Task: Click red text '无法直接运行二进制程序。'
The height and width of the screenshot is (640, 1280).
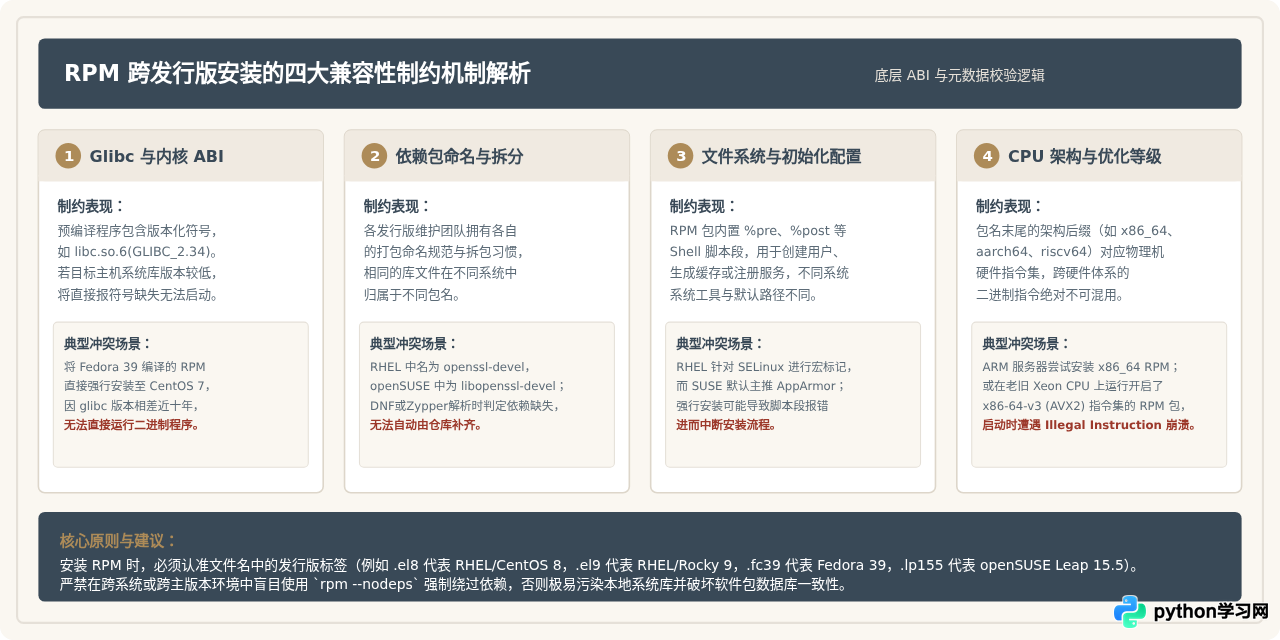Action: click(x=132, y=424)
